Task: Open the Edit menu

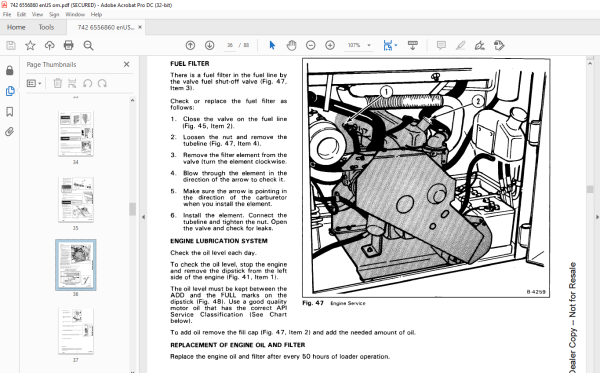Action: [x=21, y=14]
